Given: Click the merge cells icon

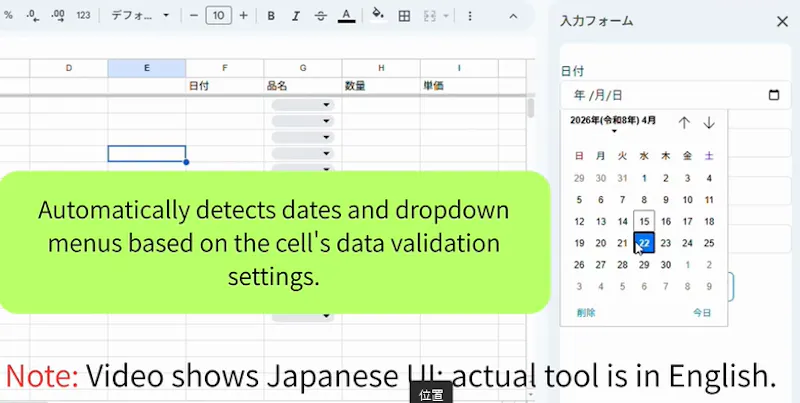Looking at the screenshot, I should click(x=430, y=16).
